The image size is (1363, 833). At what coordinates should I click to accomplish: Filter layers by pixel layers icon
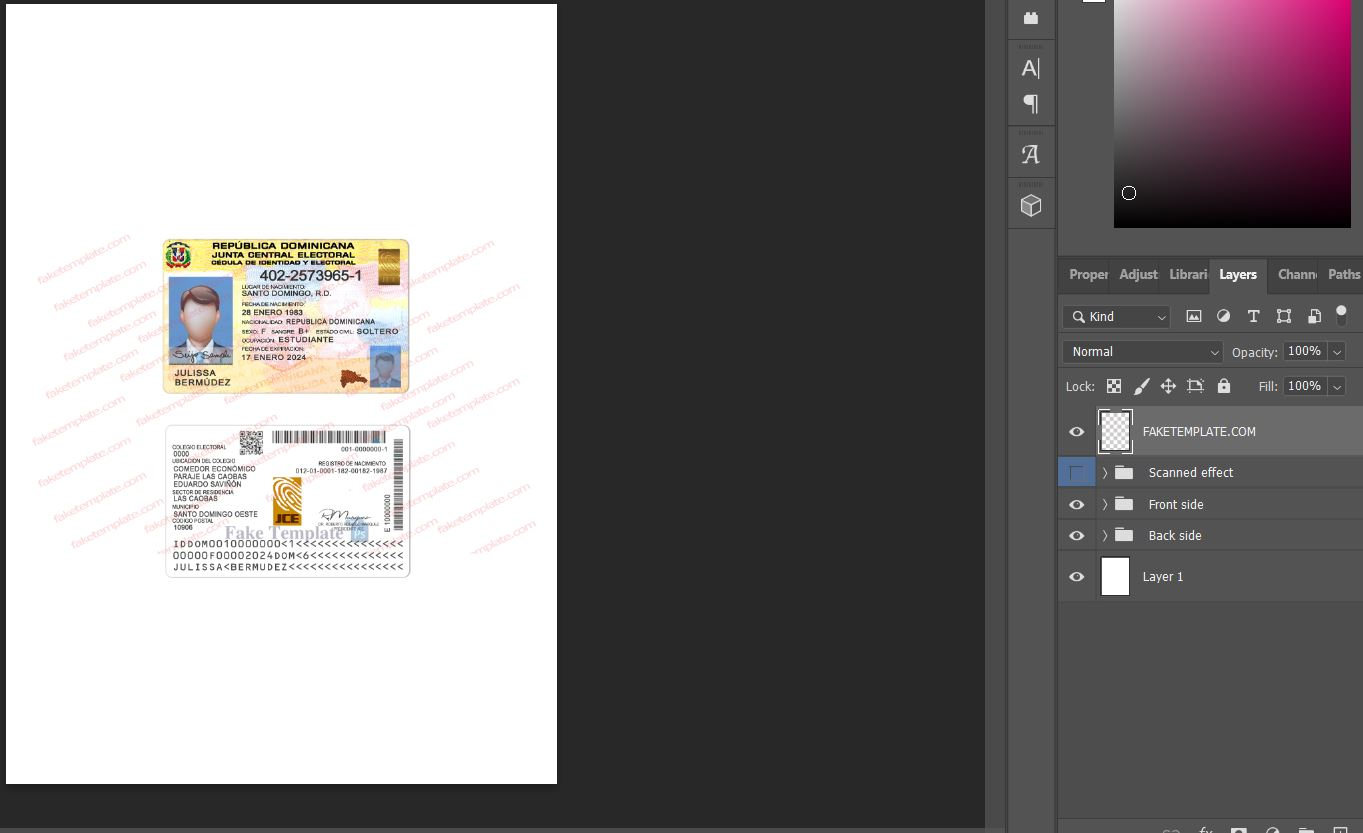coord(1193,316)
